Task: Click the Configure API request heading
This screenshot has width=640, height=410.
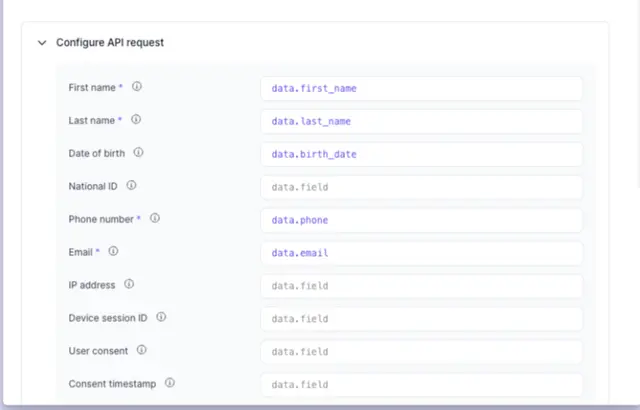Action: (110, 42)
